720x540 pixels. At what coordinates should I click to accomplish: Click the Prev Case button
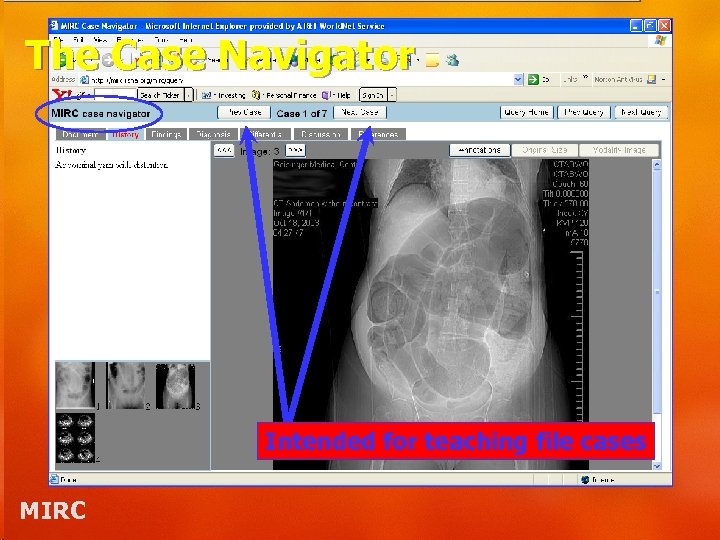[x=244, y=112]
